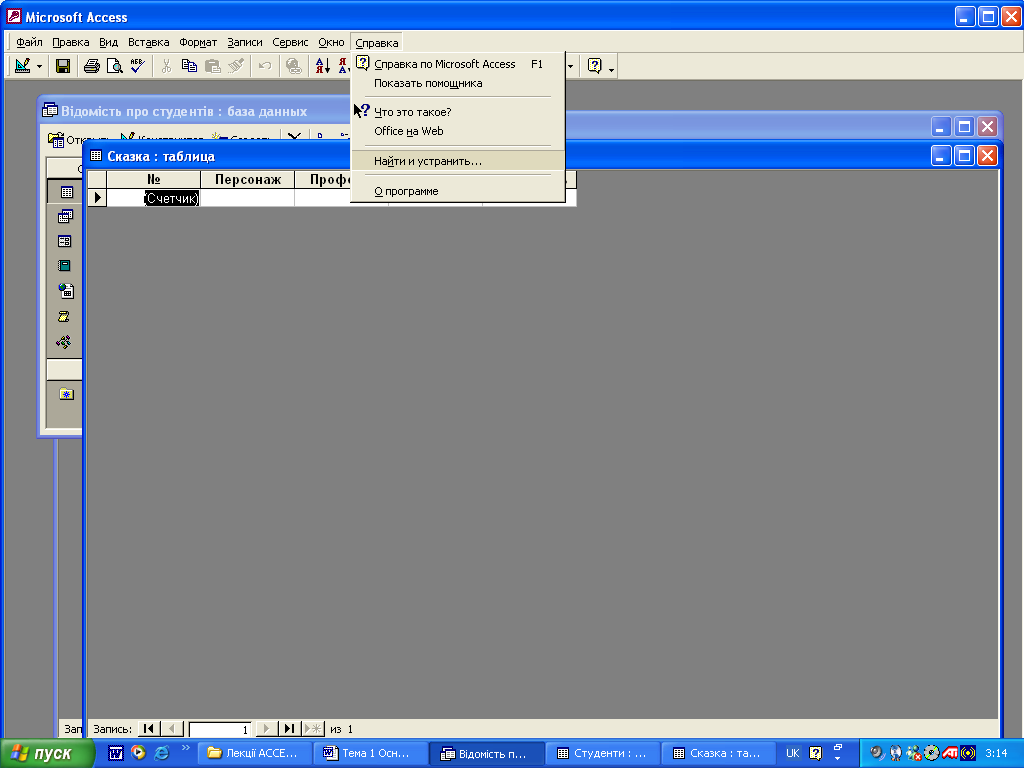Go to next record navigation button
This screenshot has height=768, width=1024.
(x=266, y=729)
